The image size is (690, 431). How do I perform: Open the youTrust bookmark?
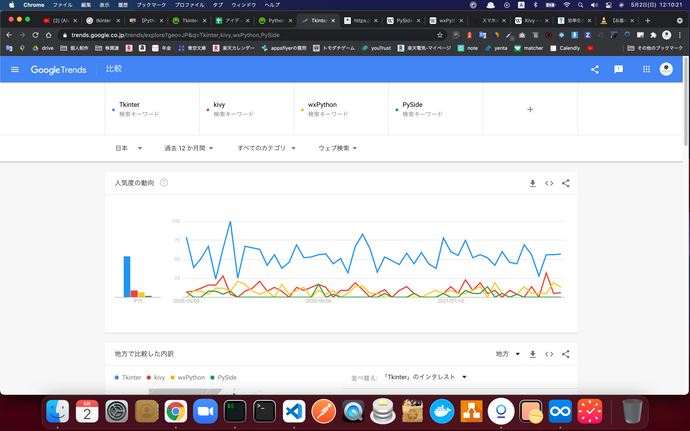click(x=377, y=48)
